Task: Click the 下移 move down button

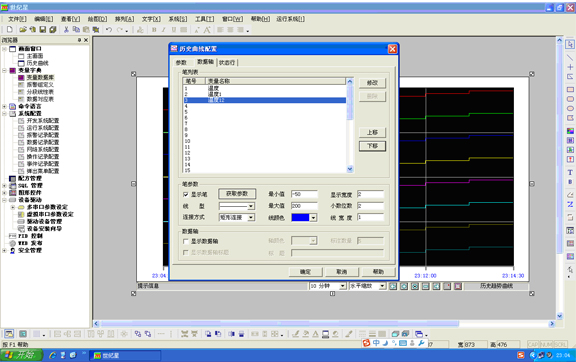Action: pos(372,146)
